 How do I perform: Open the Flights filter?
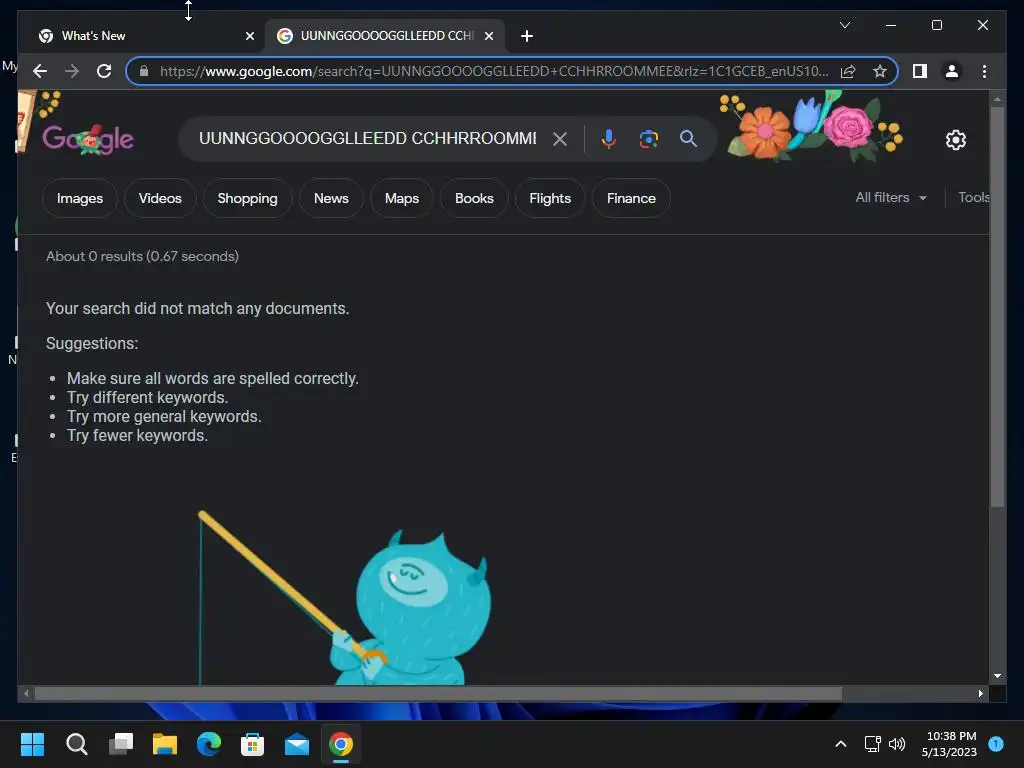(x=550, y=198)
